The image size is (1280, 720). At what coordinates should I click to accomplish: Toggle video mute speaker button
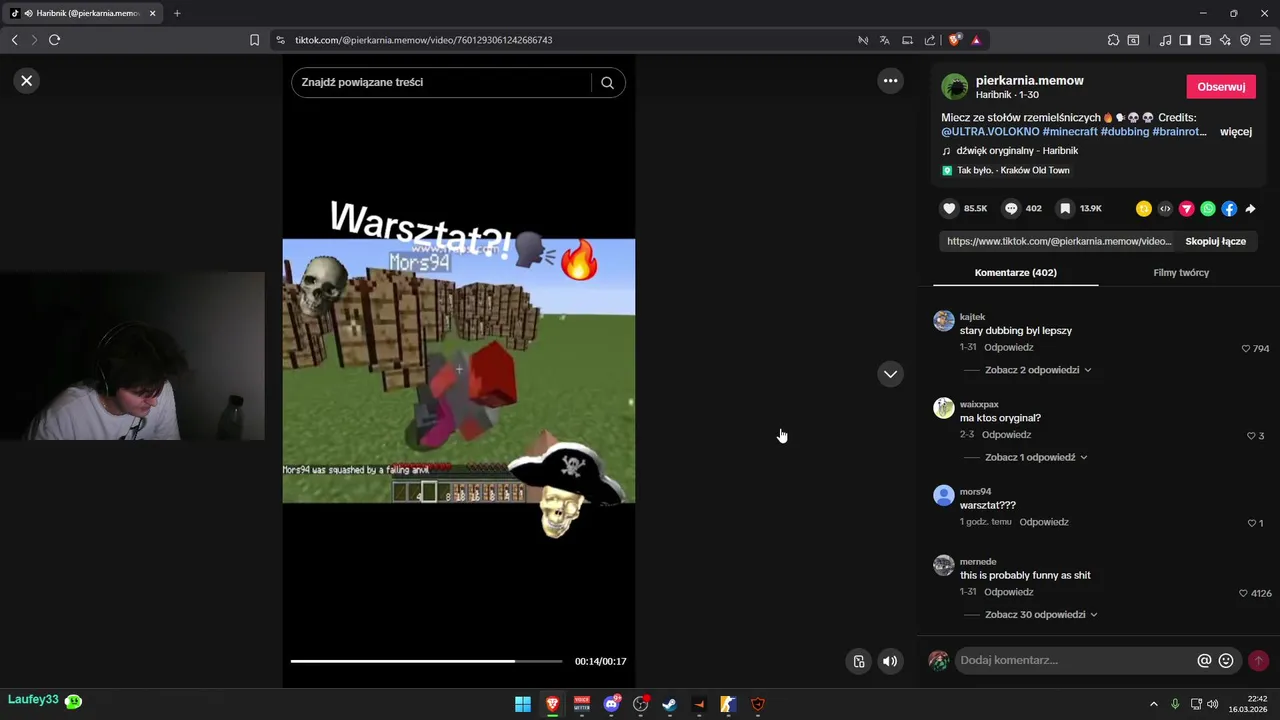pos(890,661)
